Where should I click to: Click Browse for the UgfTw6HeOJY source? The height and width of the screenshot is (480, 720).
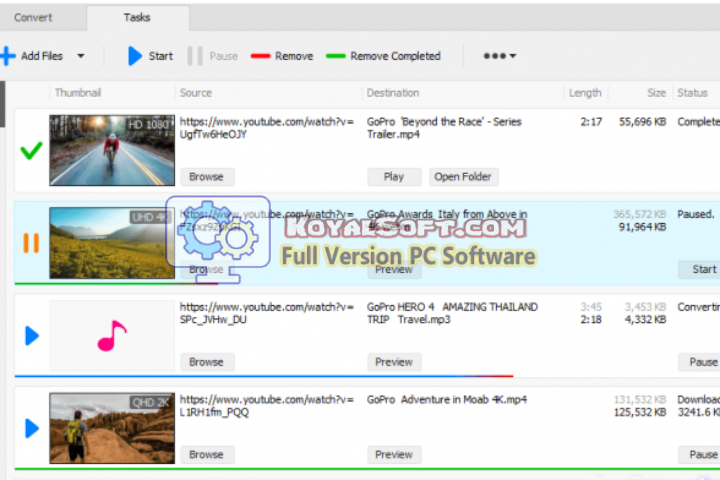207,177
